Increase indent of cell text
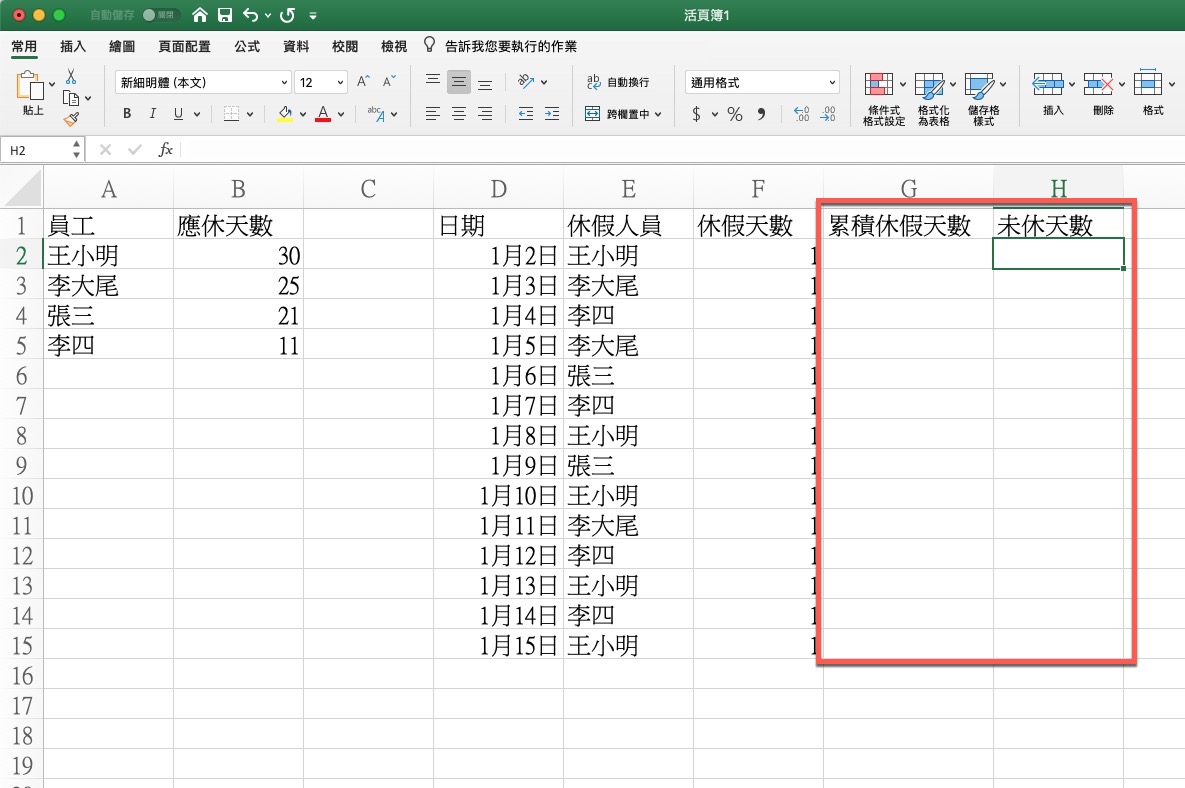The width and height of the screenshot is (1185, 788). click(552, 114)
